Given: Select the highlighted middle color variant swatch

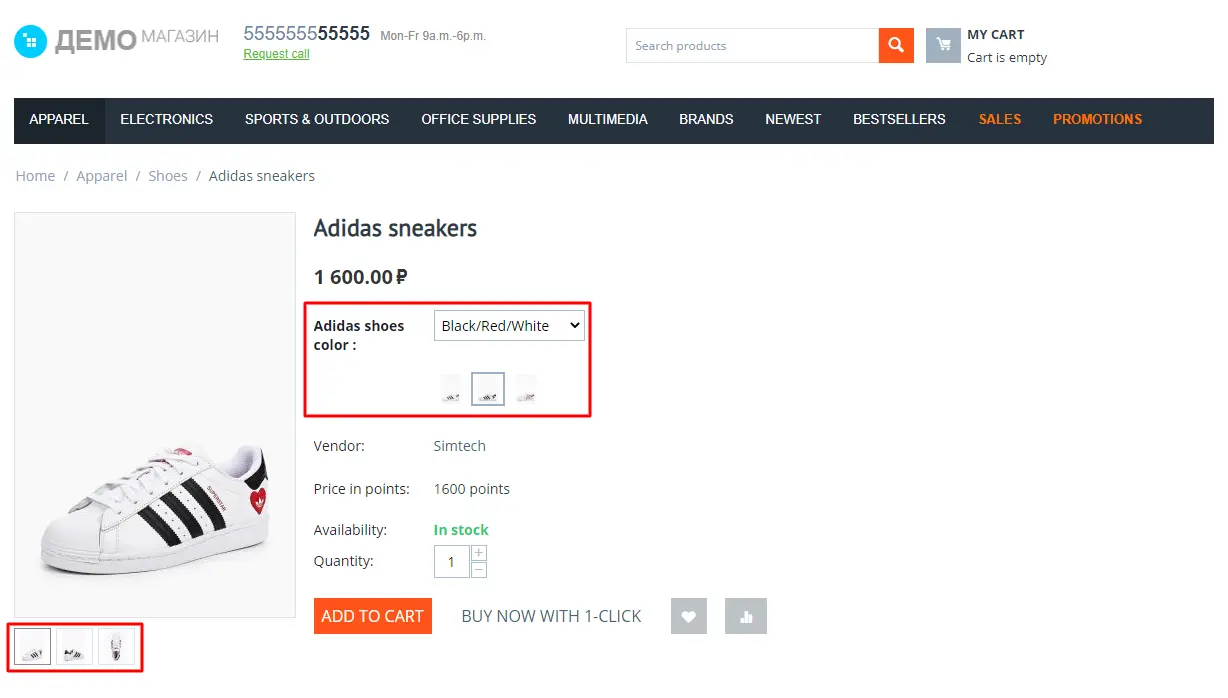Looking at the screenshot, I should (x=488, y=389).
